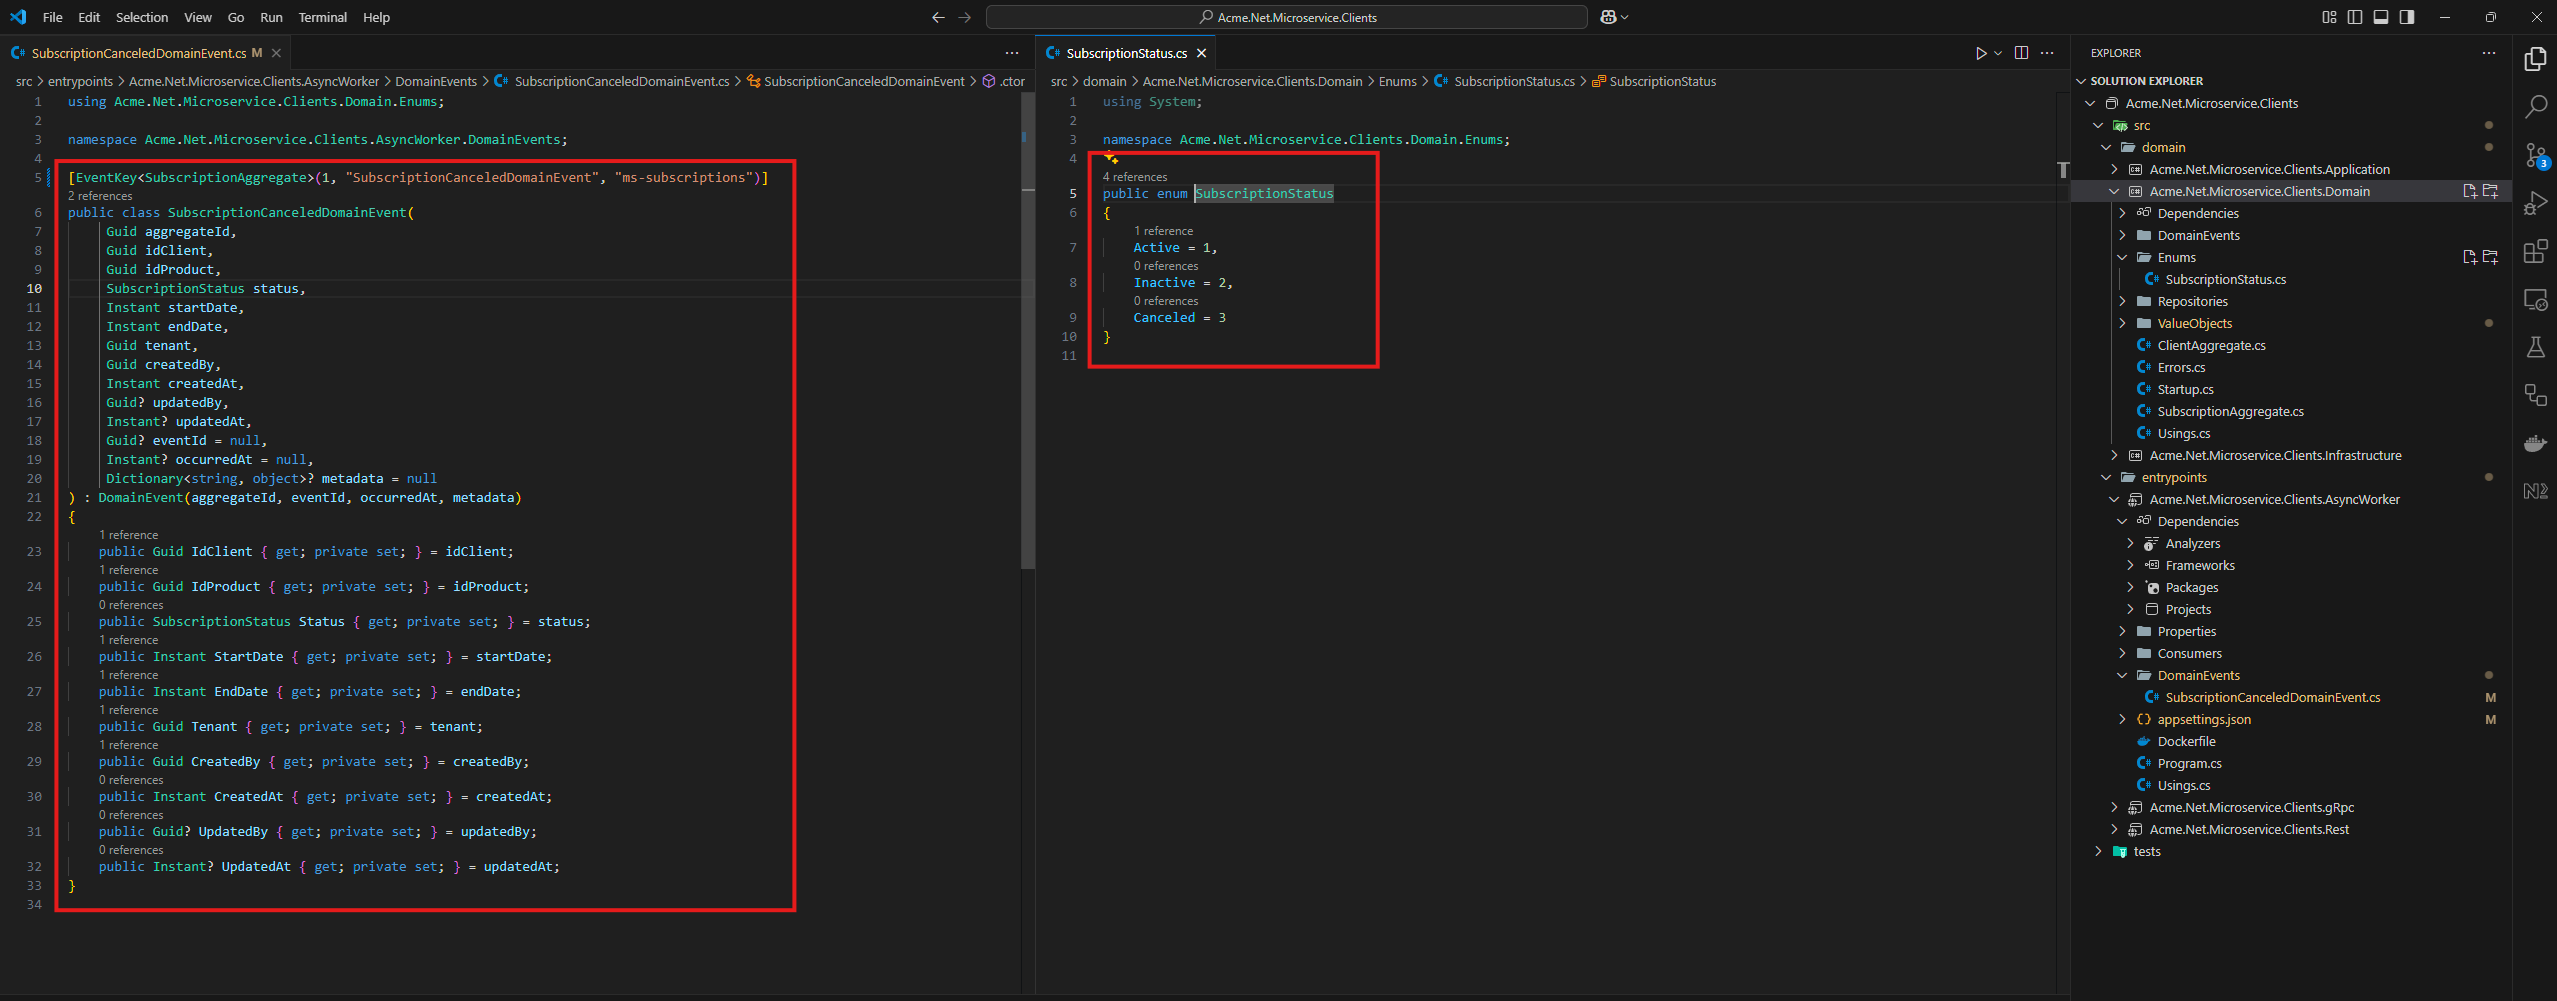Open the Help menu
2557x1001 pixels.
click(x=376, y=17)
